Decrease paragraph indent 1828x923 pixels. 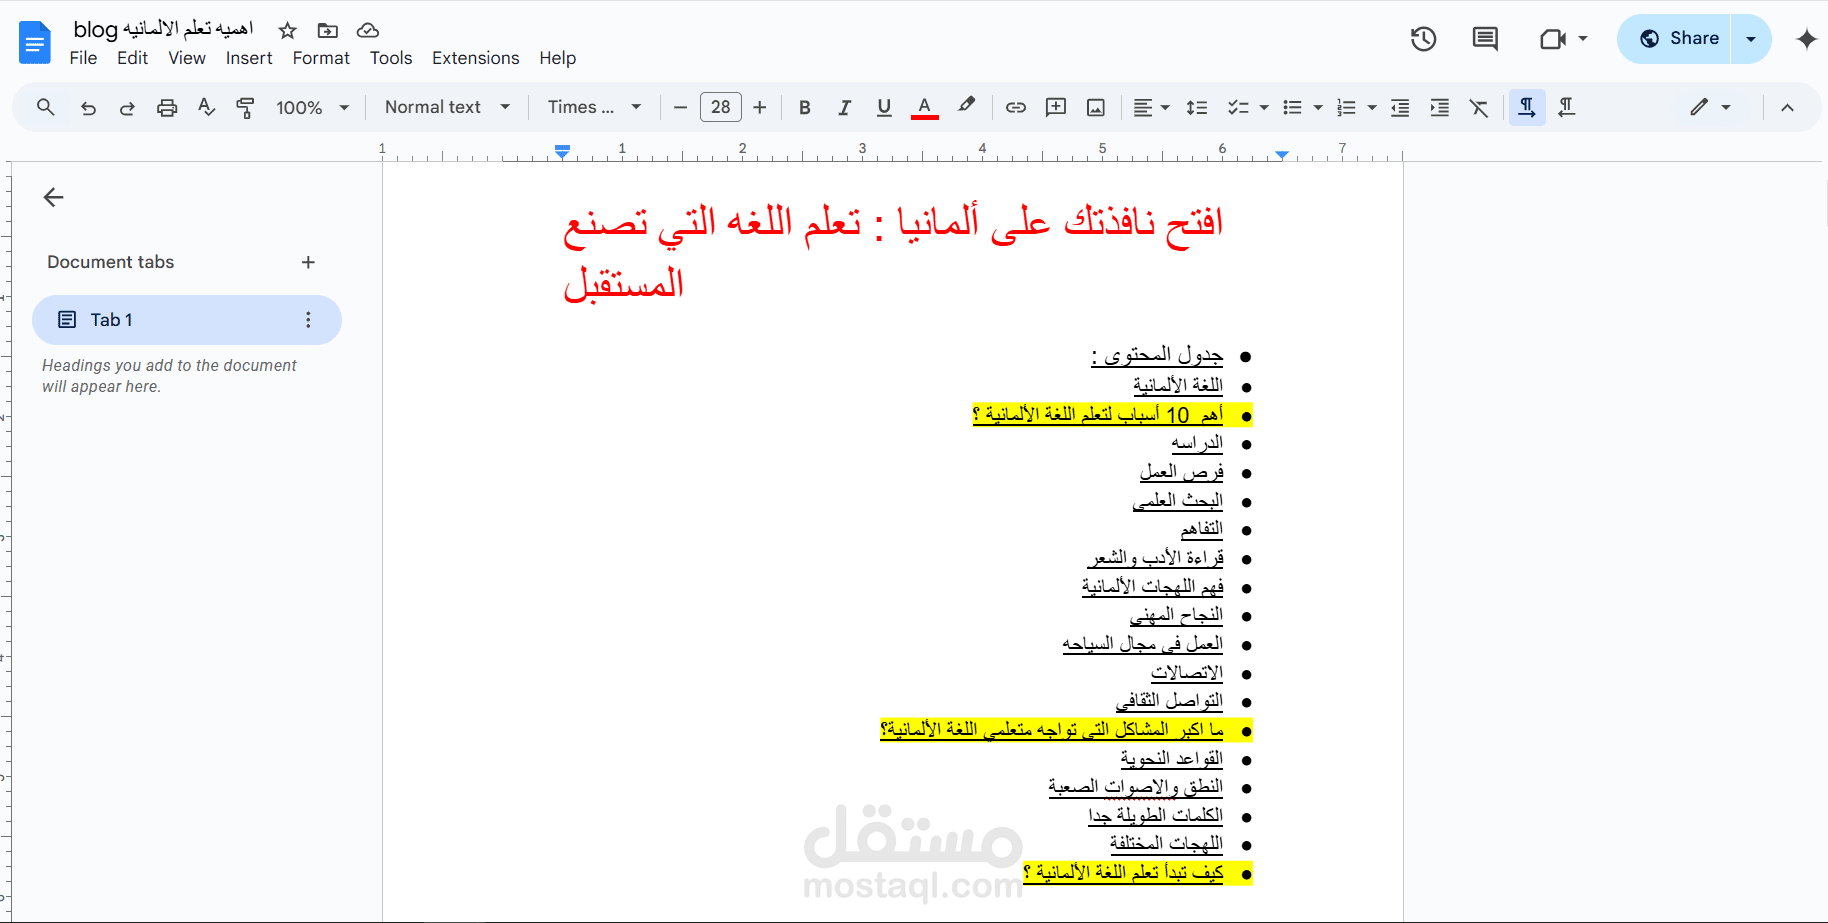(x=1400, y=107)
